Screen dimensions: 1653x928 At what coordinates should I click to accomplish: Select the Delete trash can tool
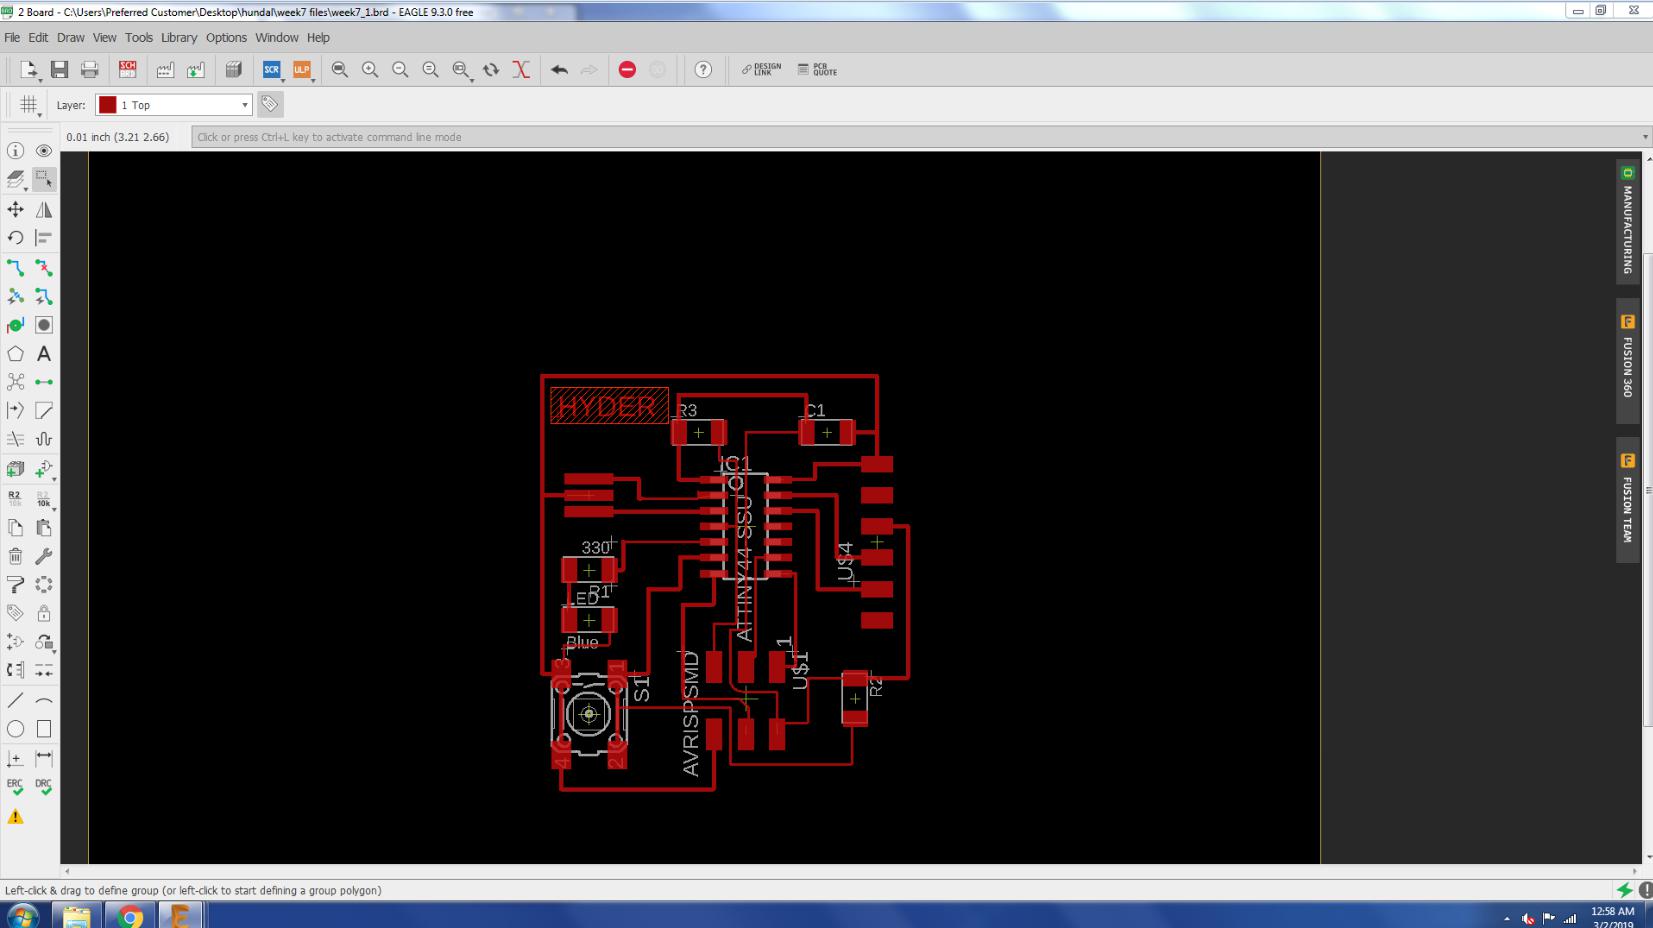[x=16, y=557]
